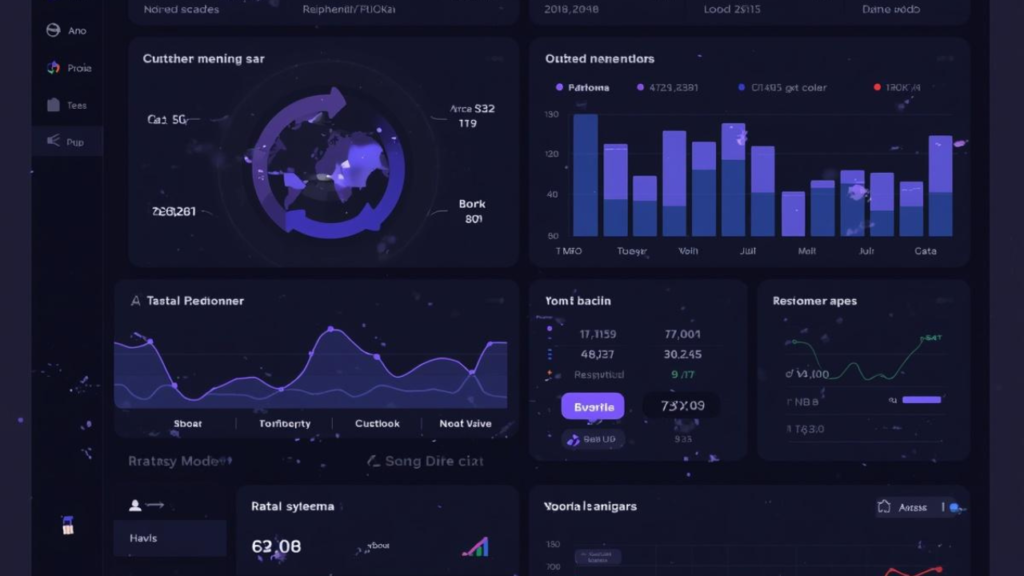Select the Custlook tab under the line chart
The height and width of the screenshot is (576, 1024).
tap(377, 423)
